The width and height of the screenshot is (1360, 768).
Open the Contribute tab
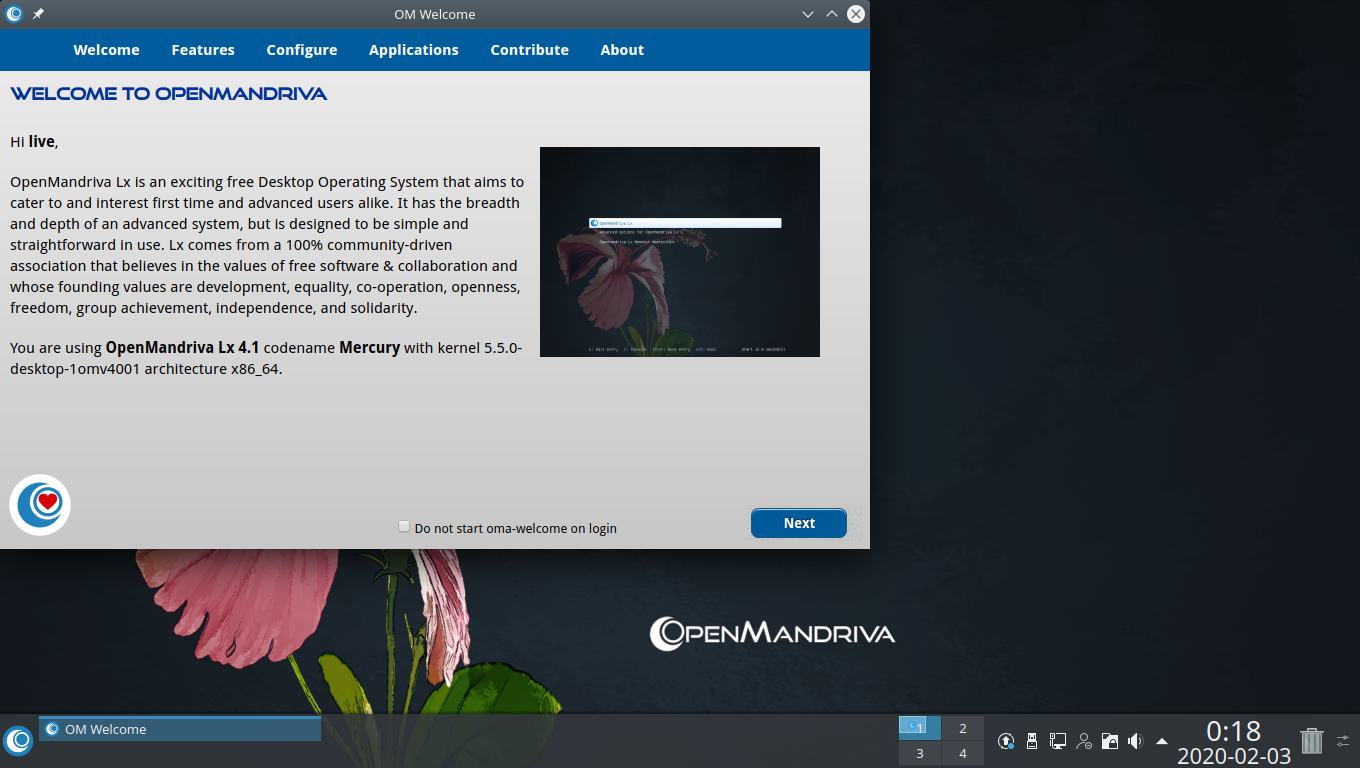(529, 50)
